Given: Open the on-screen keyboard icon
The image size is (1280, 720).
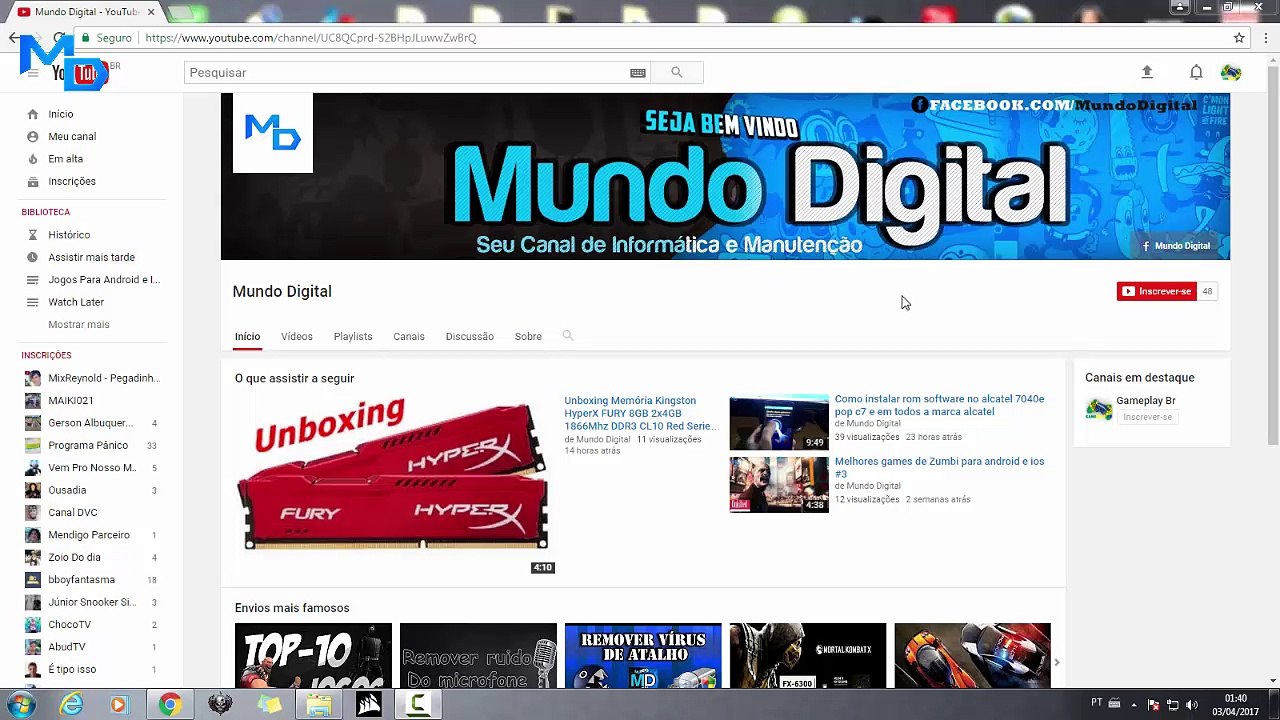Looking at the screenshot, I should tap(638, 73).
